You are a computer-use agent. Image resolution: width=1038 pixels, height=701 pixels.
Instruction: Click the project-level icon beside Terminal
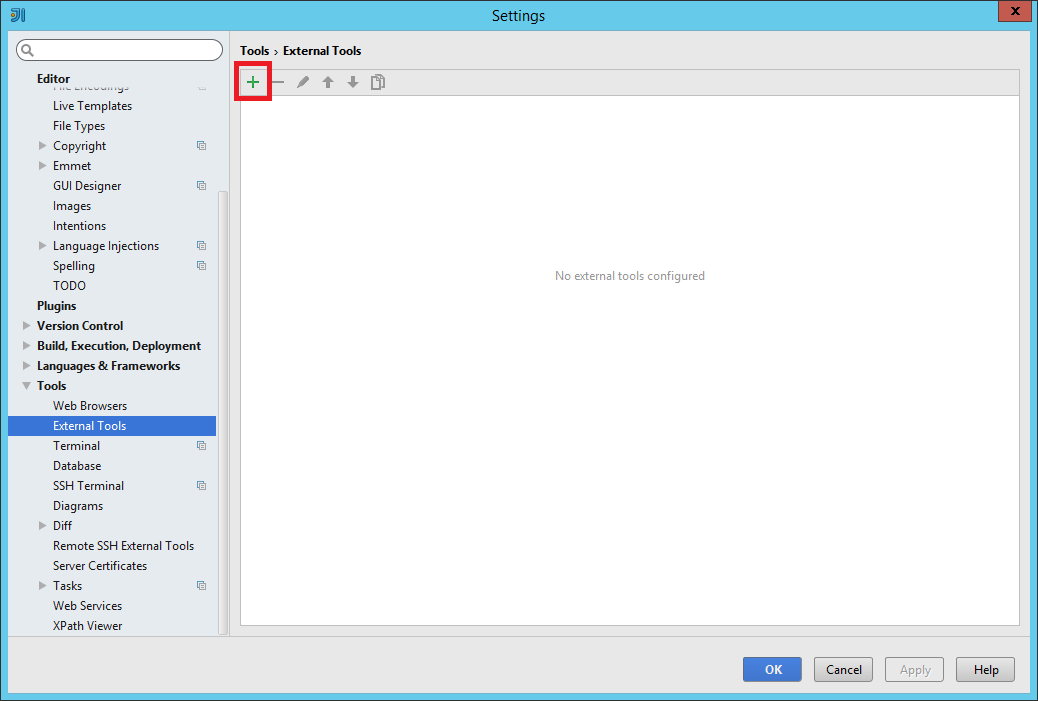pyautogui.click(x=201, y=446)
